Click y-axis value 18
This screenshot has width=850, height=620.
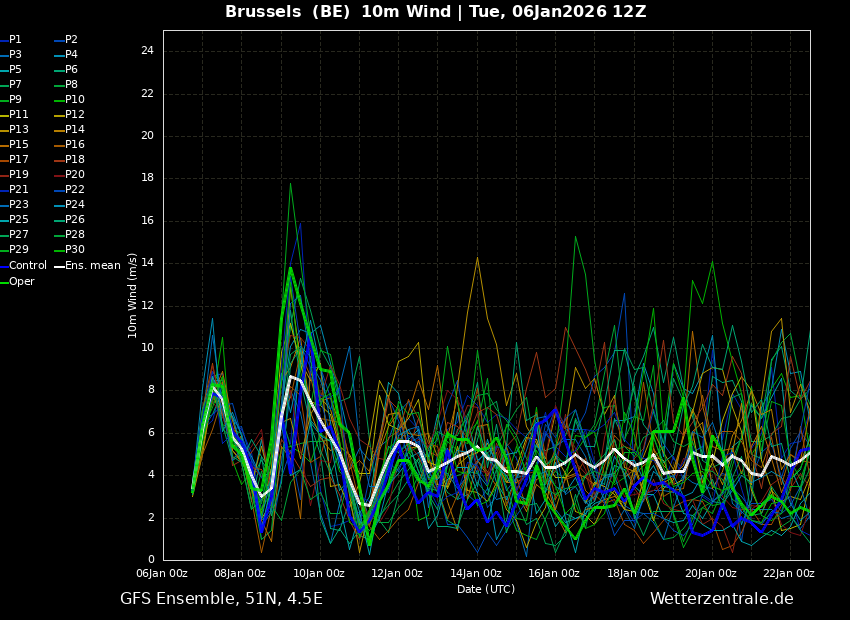147,178
